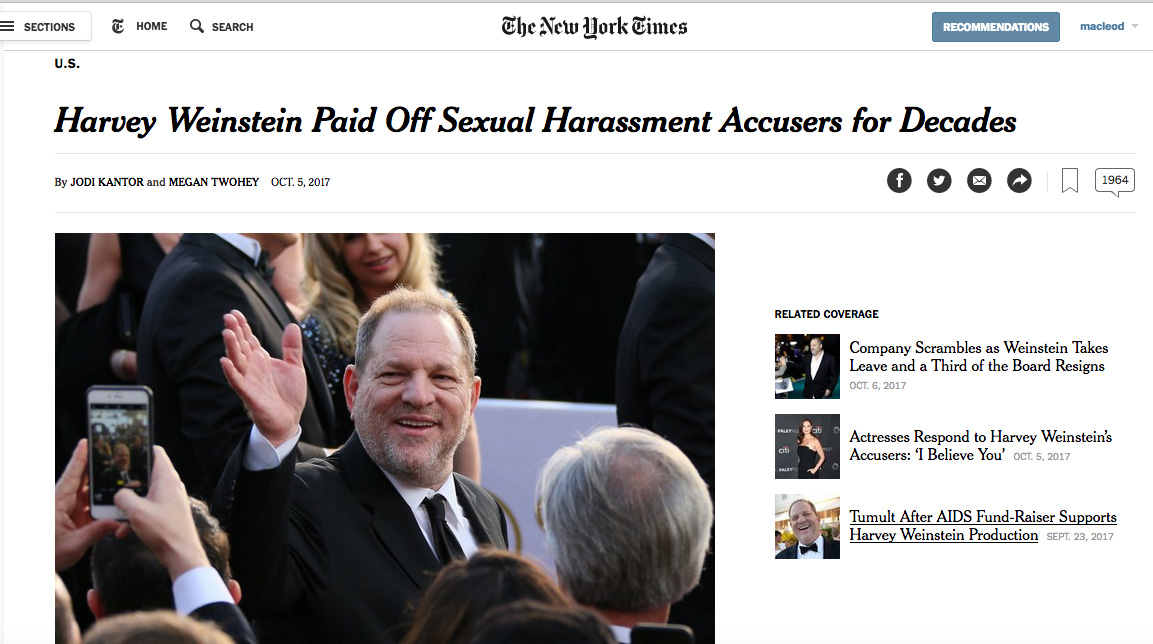Expand the macleod account dropdown
The height and width of the screenshot is (644, 1153).
[x=1109, y=26]
